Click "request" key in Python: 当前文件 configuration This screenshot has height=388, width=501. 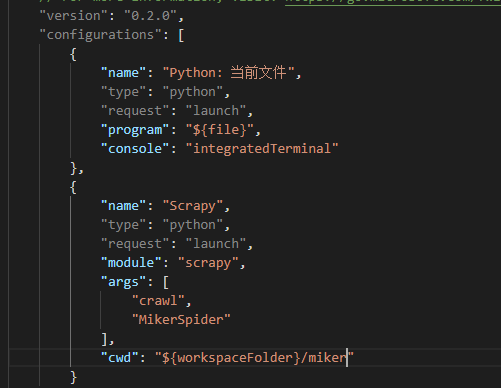(135, 111)
